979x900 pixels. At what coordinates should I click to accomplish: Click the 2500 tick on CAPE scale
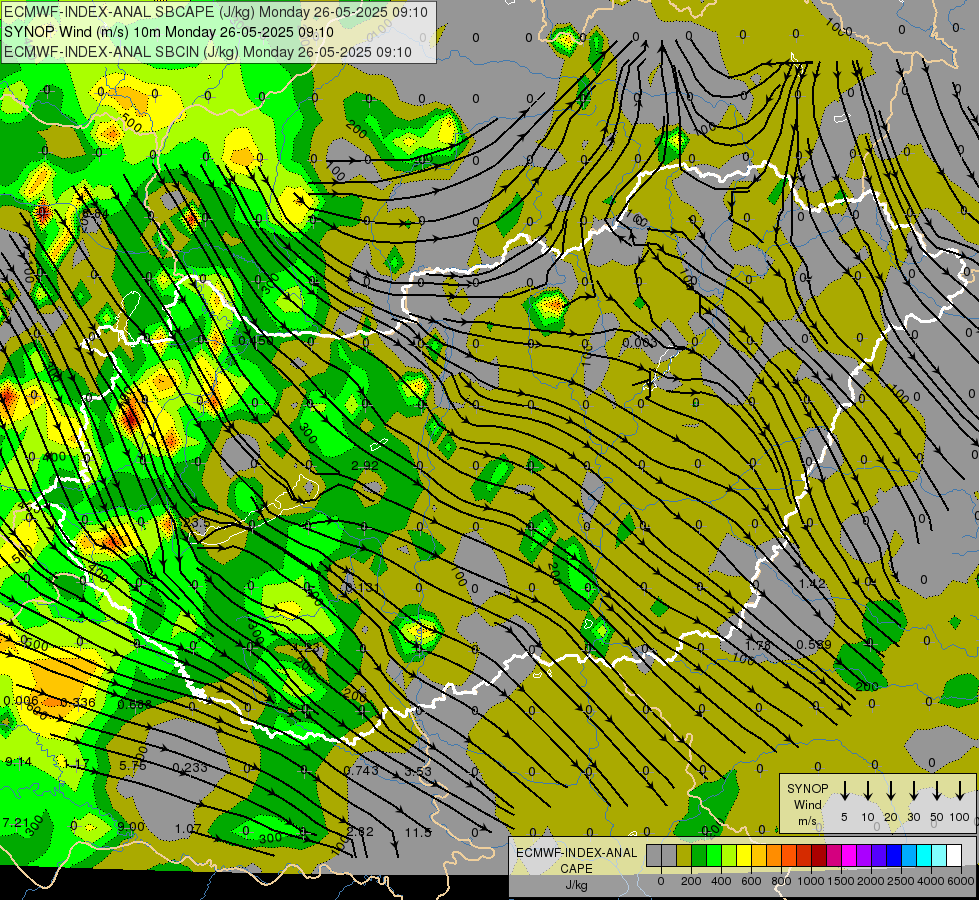pos(901,881)
